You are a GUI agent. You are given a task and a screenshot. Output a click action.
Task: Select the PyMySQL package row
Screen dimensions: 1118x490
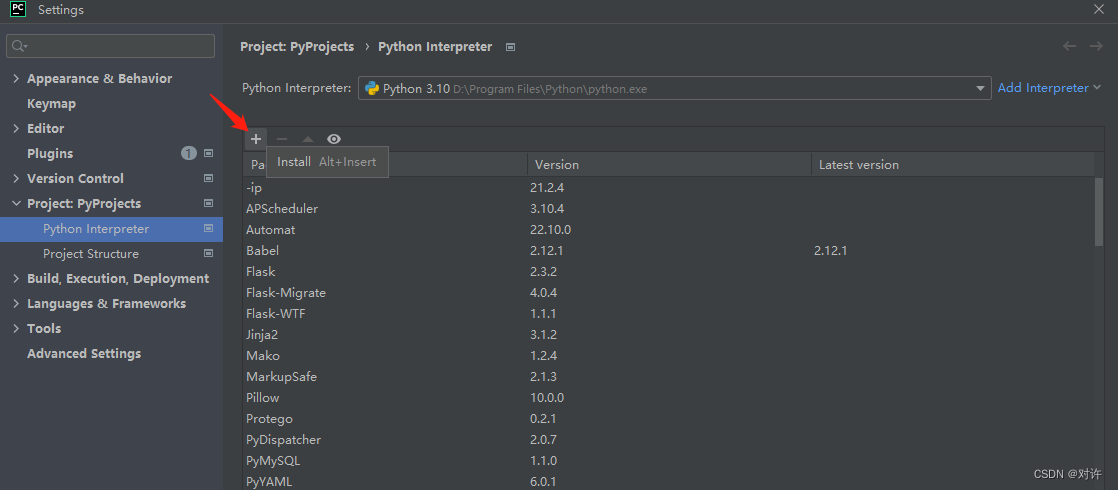(668, 461)
